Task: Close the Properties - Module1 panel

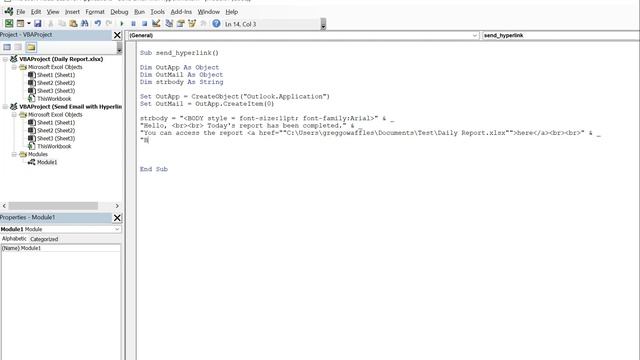Action: [x=117, y=218]
